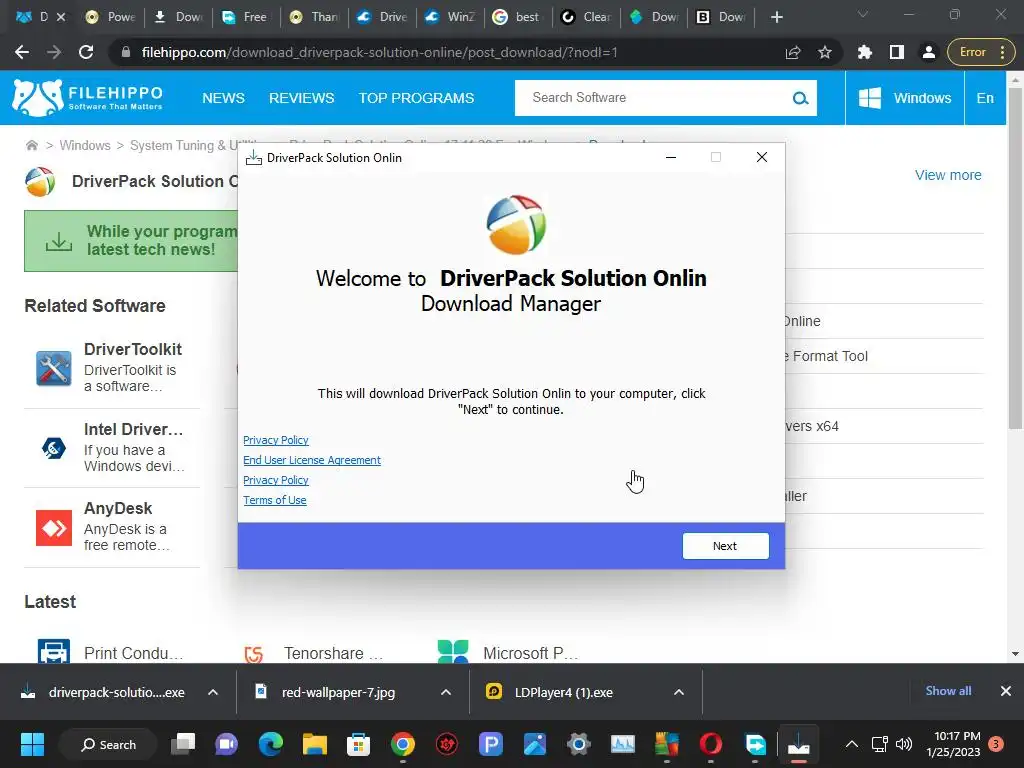Click the Error update button
The image size is (1024, 768).
(x=980, y=52)
